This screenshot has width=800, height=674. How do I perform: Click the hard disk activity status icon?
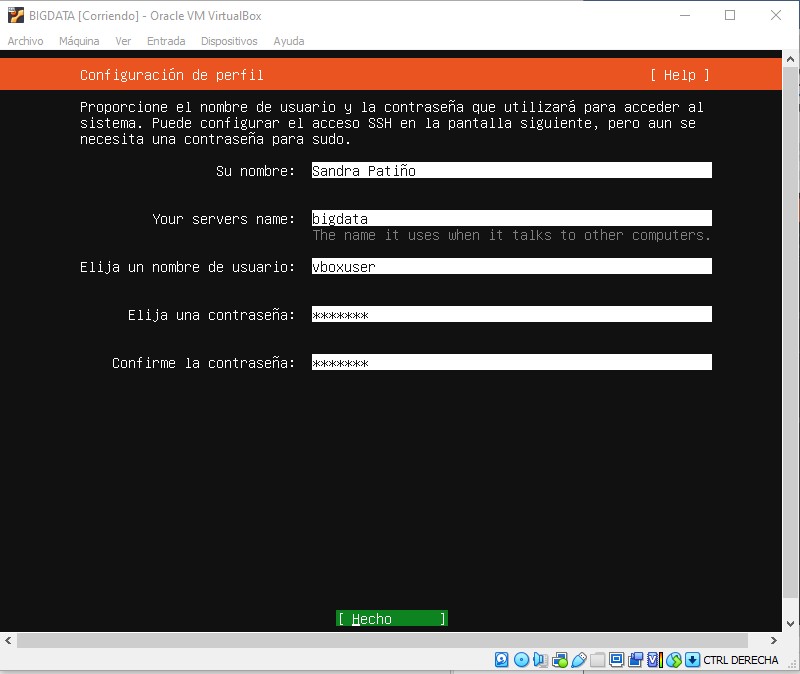500,660
